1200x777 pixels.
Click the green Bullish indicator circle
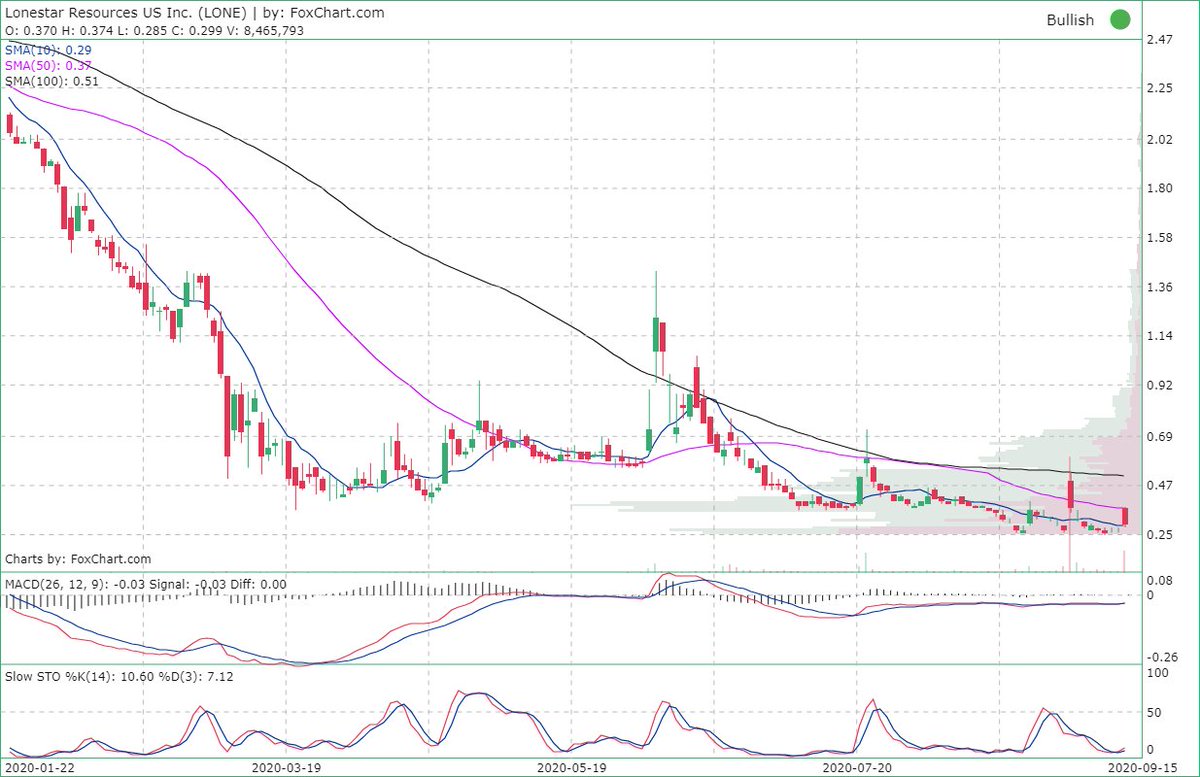(x=1119, y=19)
